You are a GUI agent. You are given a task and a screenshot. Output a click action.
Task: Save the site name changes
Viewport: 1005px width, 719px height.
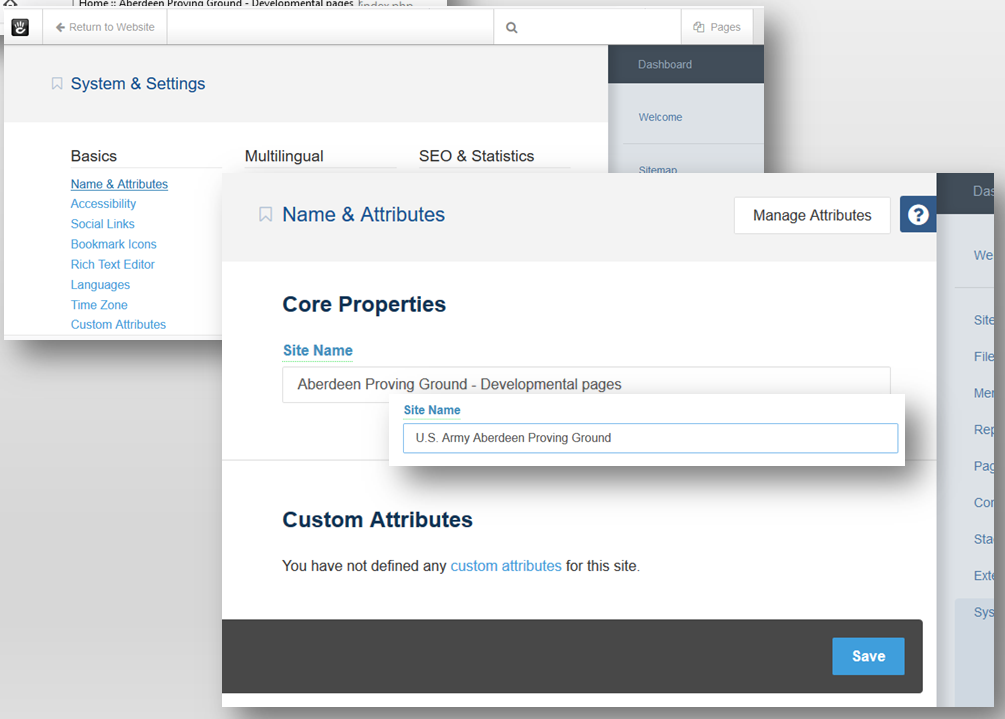tap(868, 656)
